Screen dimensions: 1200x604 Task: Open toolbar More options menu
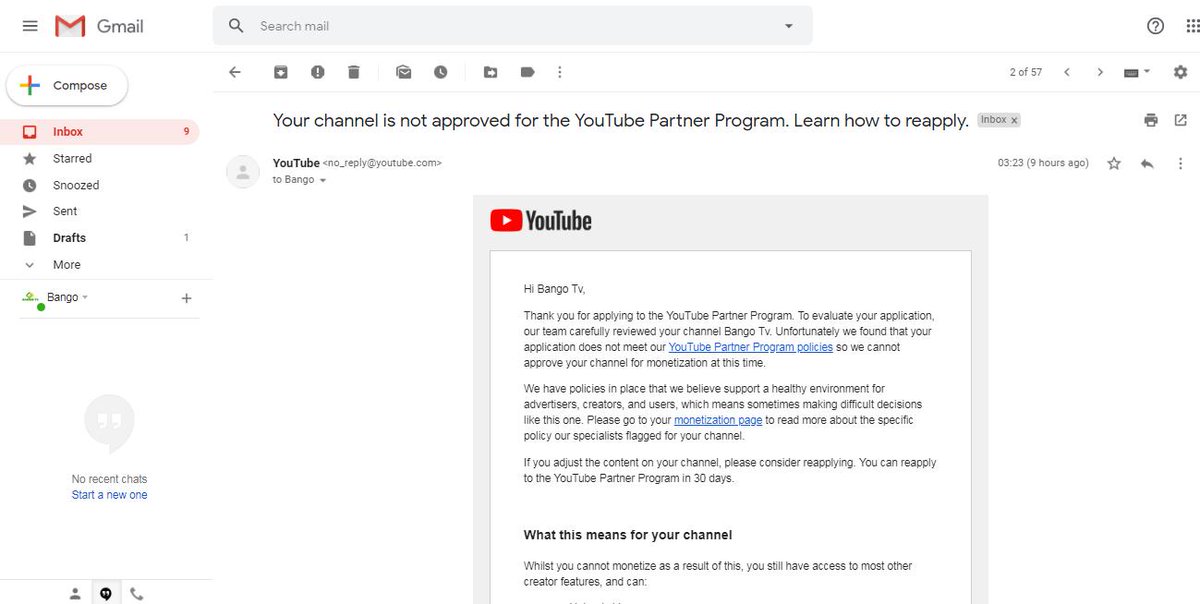click(x=560, y=72)
